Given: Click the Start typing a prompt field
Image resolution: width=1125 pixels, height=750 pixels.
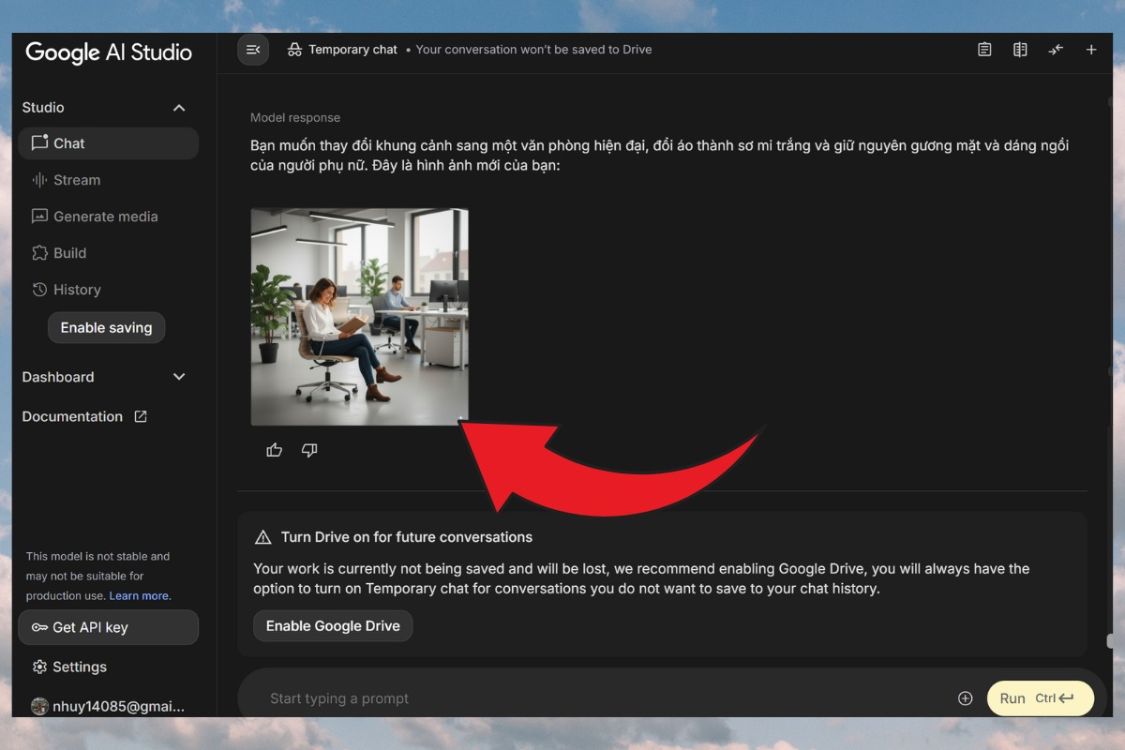Looking at the screenshot, I should click(600, 698).
